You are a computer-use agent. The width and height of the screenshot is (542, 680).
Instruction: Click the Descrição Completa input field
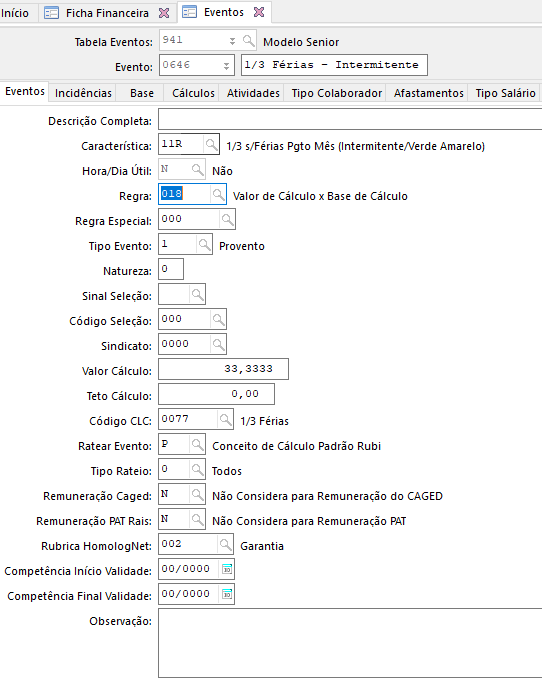tap(350, 119)
